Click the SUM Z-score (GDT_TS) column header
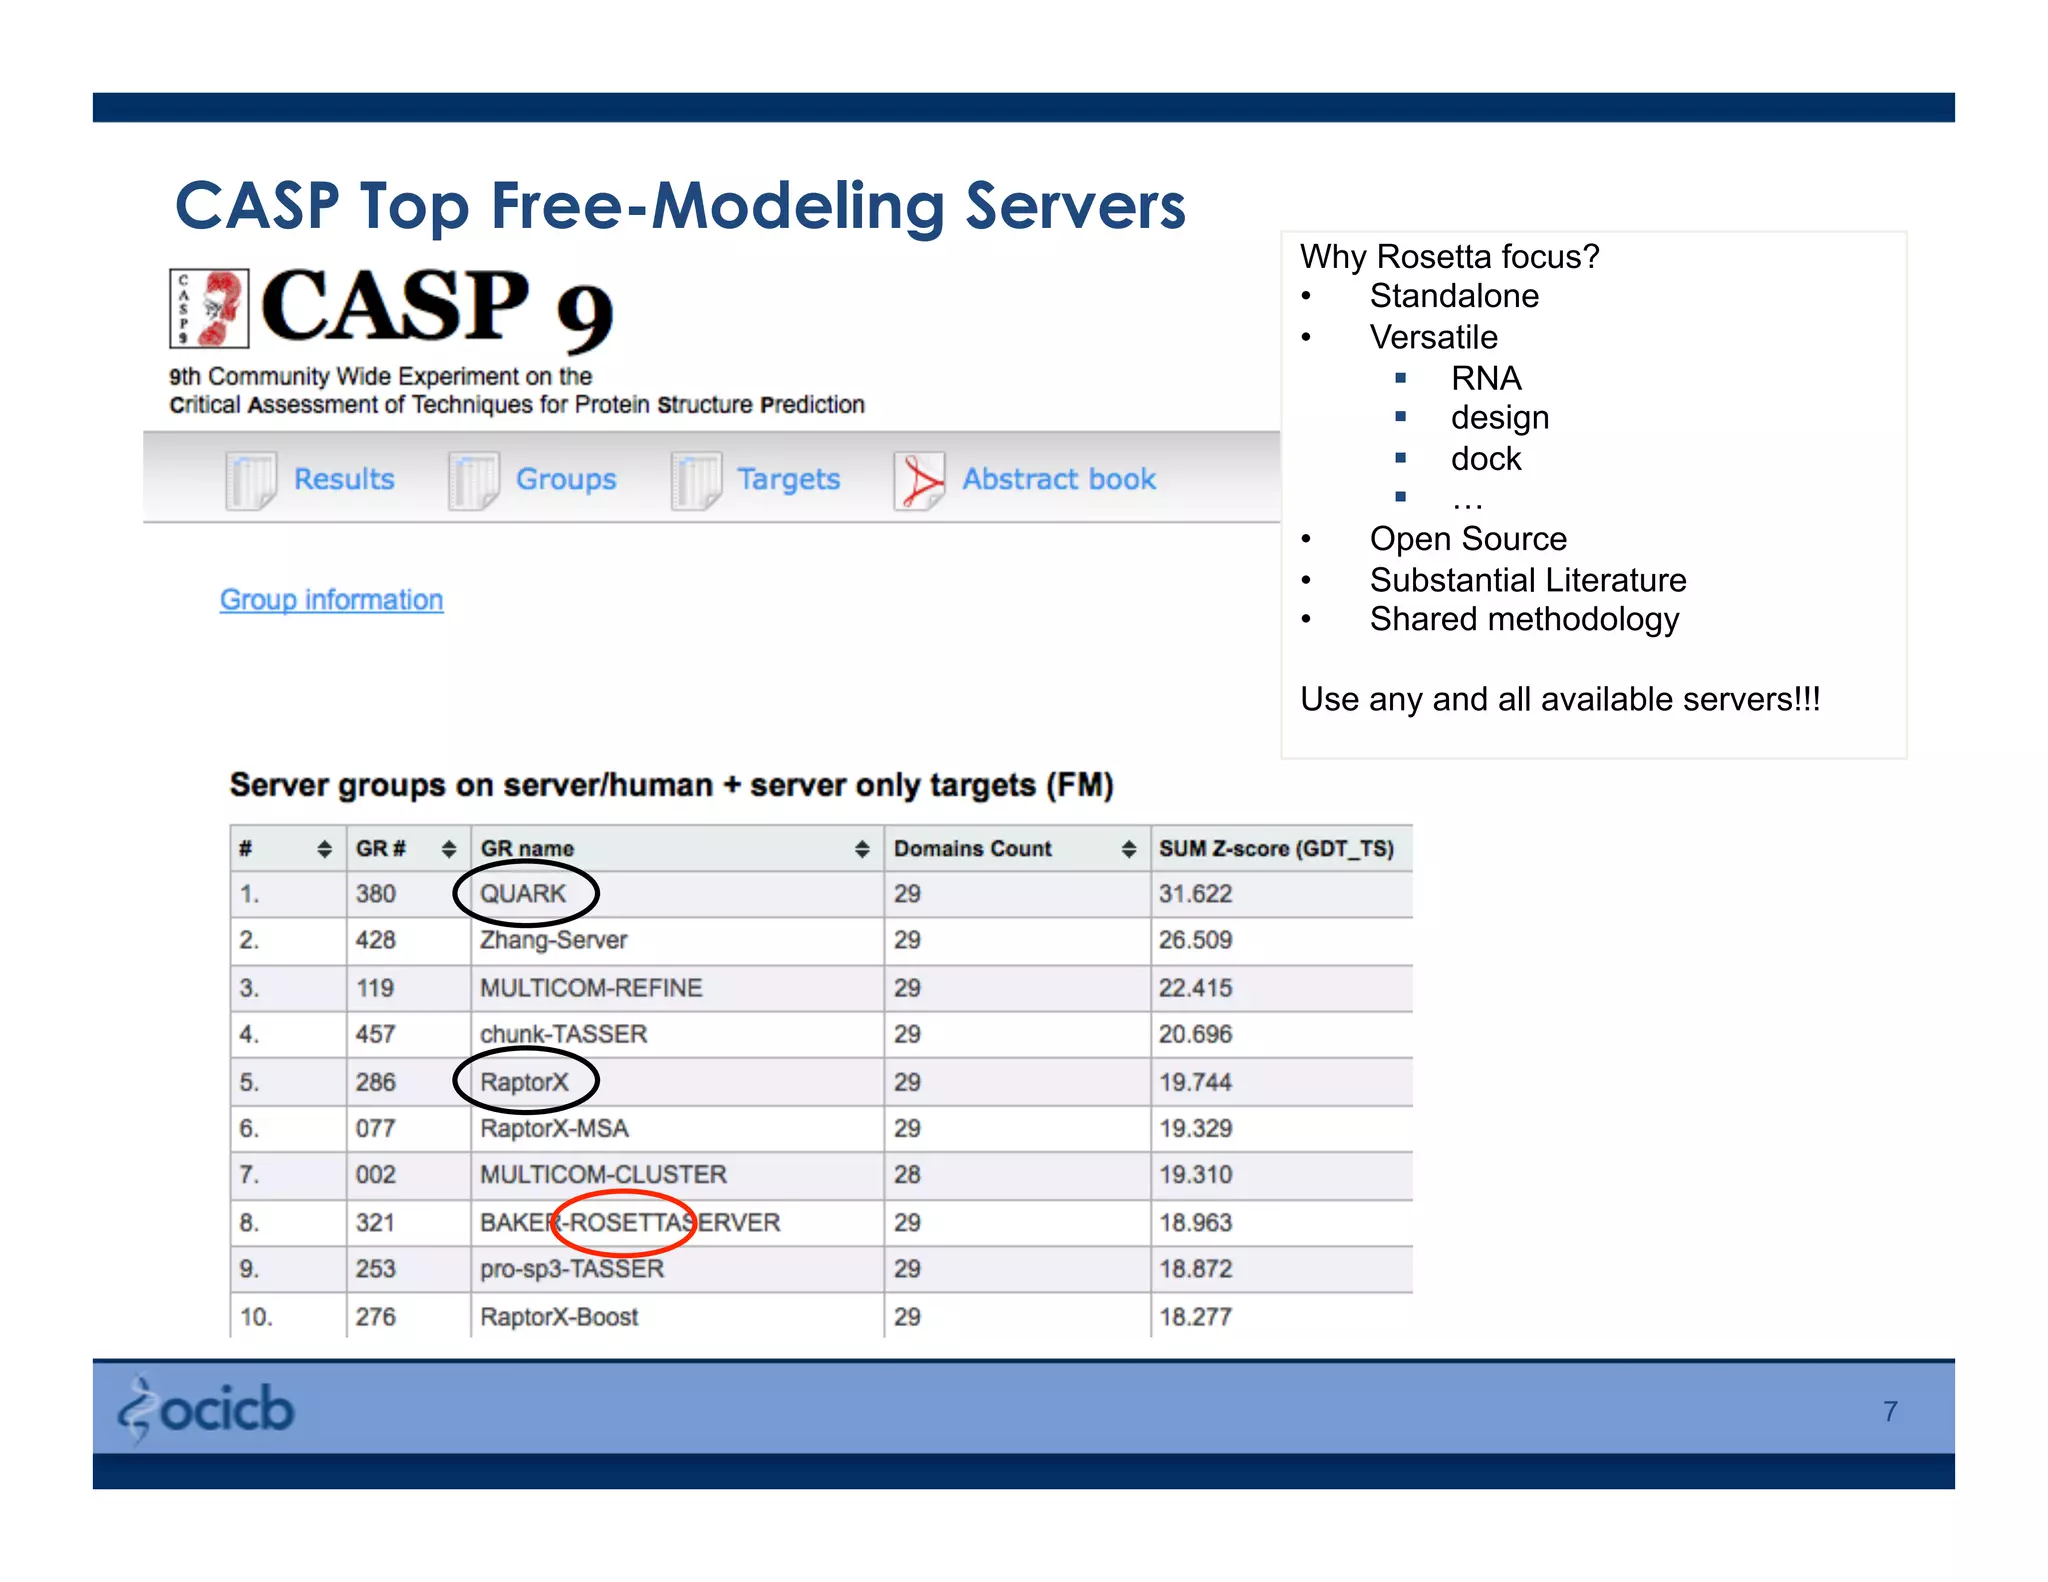Image resolution: width=2048 pixels, height=1582 pixels. click(1276, 848)
